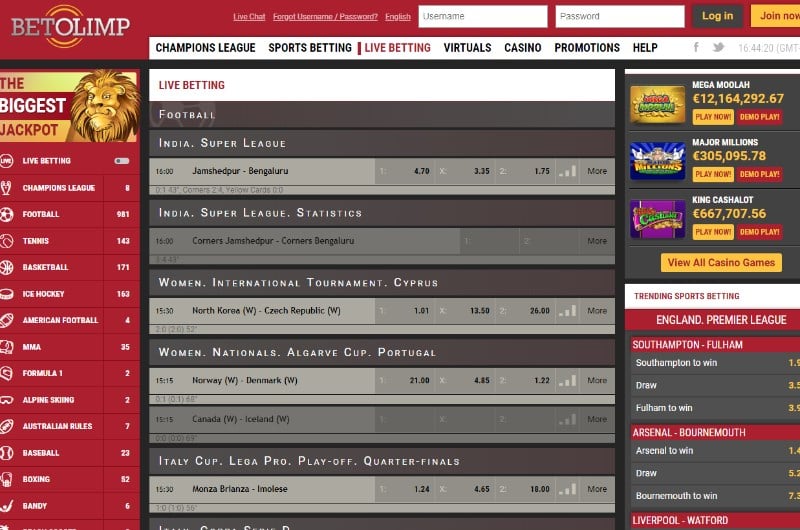800x530 pixels.
Task: Open the Twitter bird icon link
Action: (718, 47)
